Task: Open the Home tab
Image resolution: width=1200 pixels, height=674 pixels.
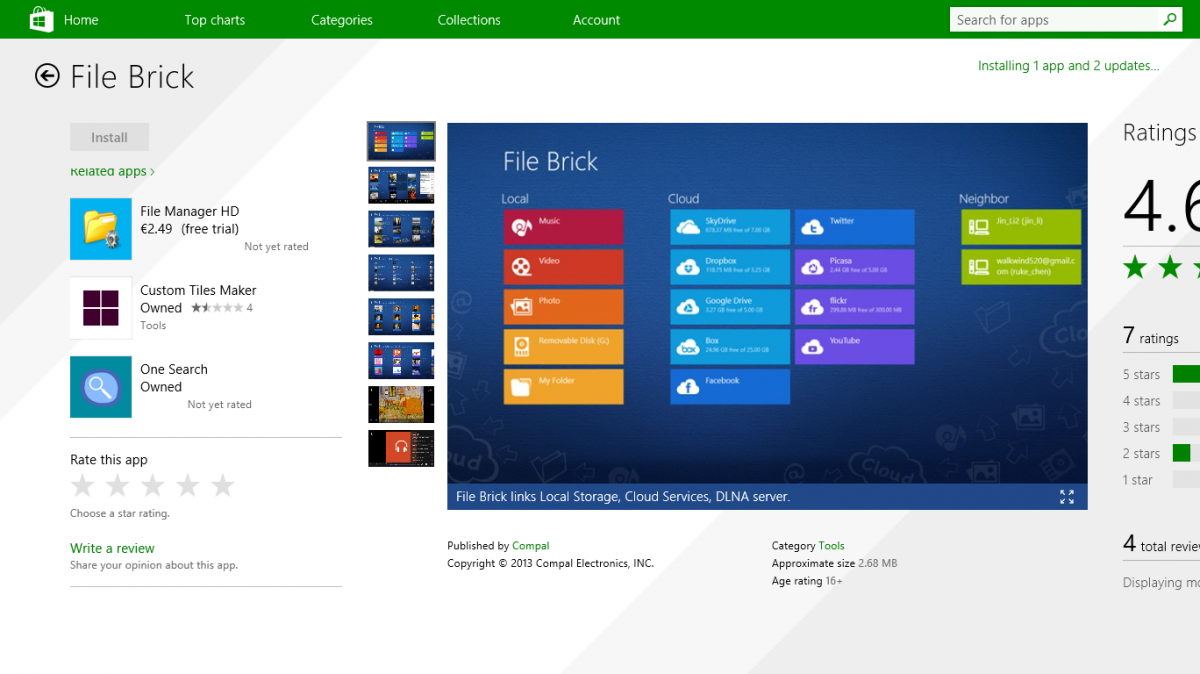Action: [81, 20]
